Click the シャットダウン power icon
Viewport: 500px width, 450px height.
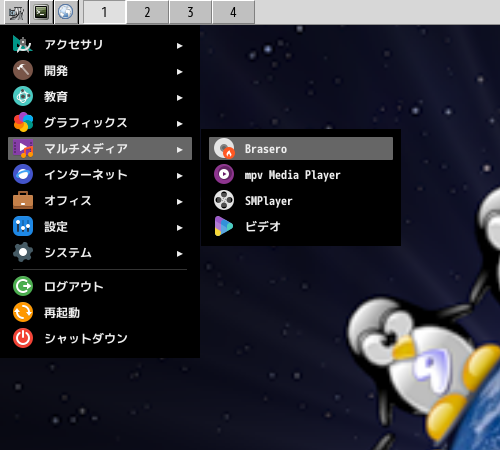(x=23, y=338)
